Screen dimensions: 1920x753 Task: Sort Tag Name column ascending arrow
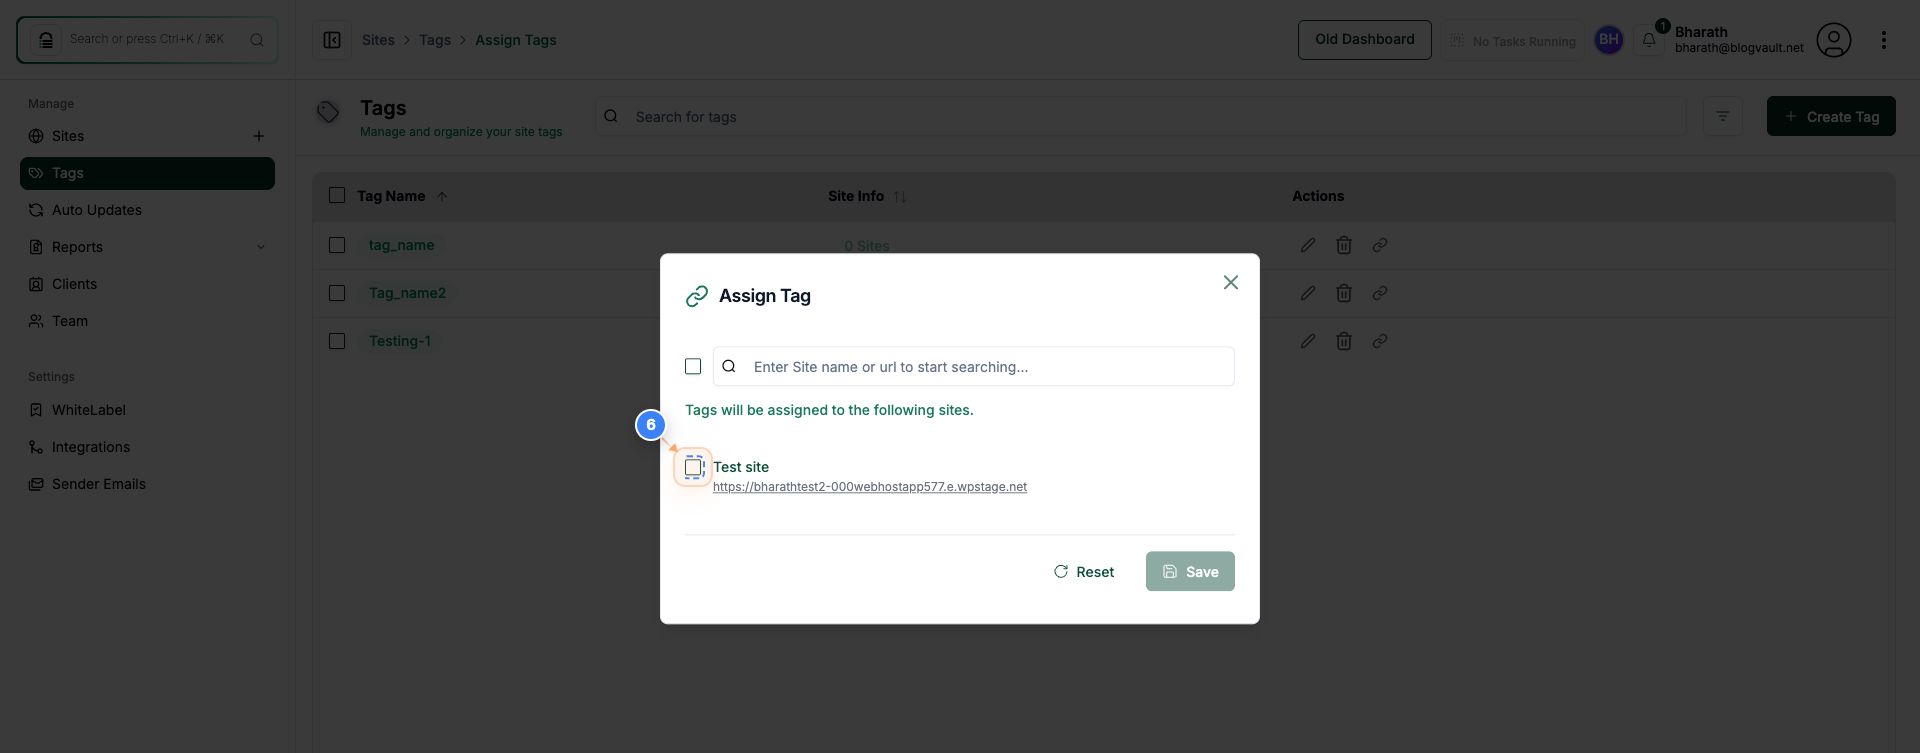point(442,197)
